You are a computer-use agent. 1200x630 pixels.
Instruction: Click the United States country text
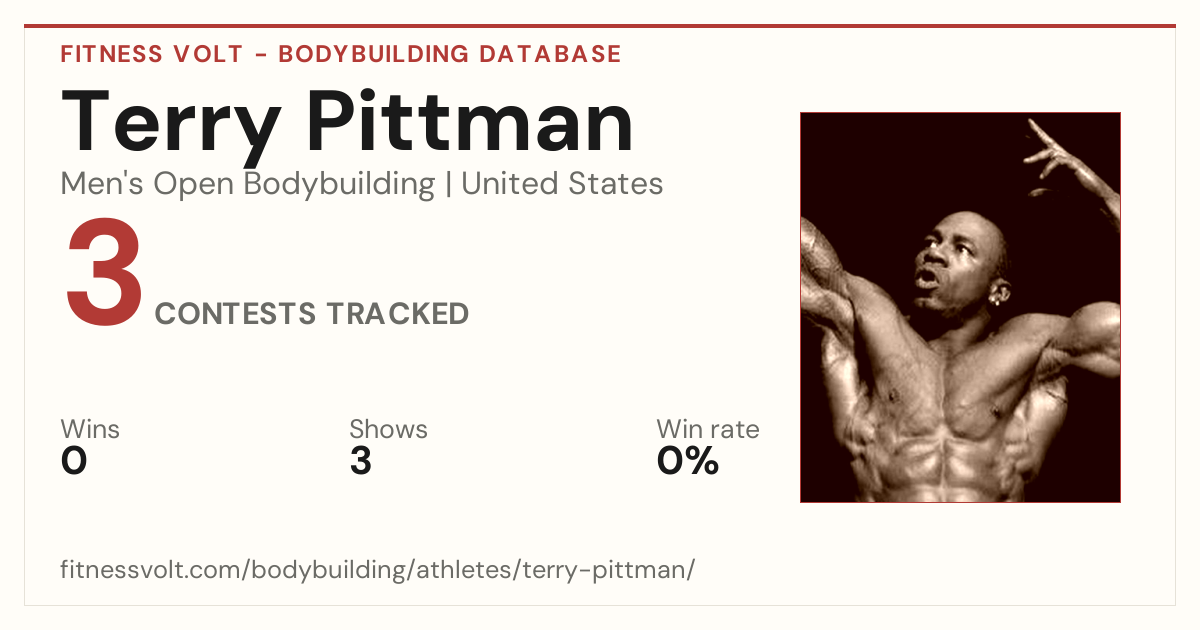point(562,184)
